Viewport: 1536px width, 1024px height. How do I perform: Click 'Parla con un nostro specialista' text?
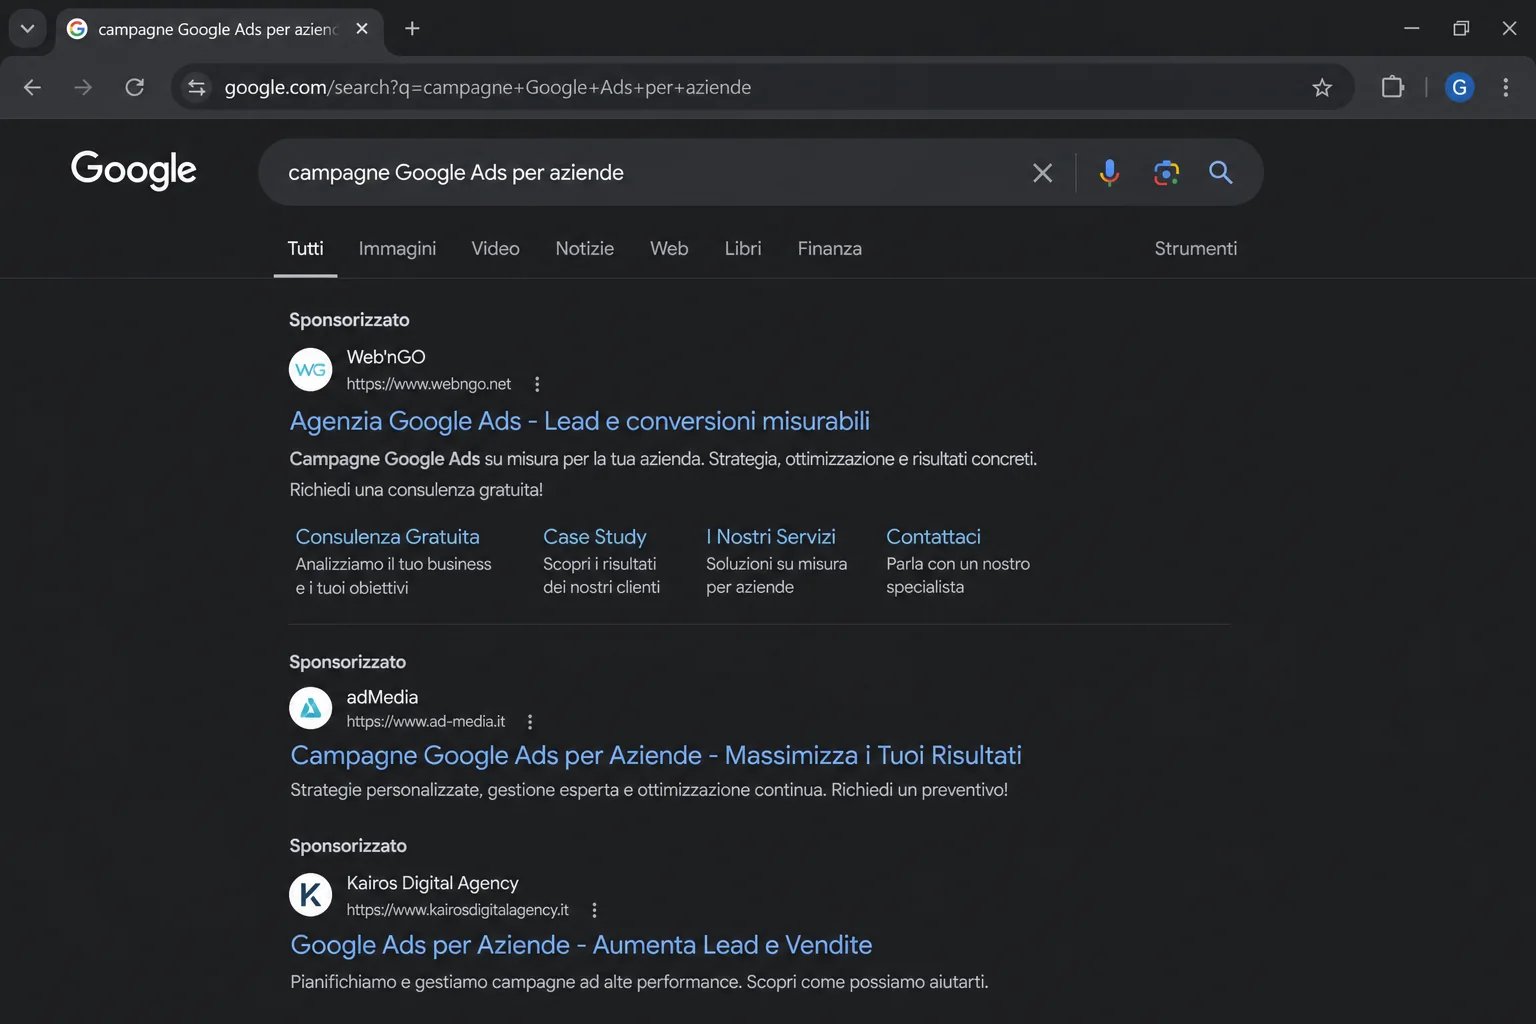point(957,576)
